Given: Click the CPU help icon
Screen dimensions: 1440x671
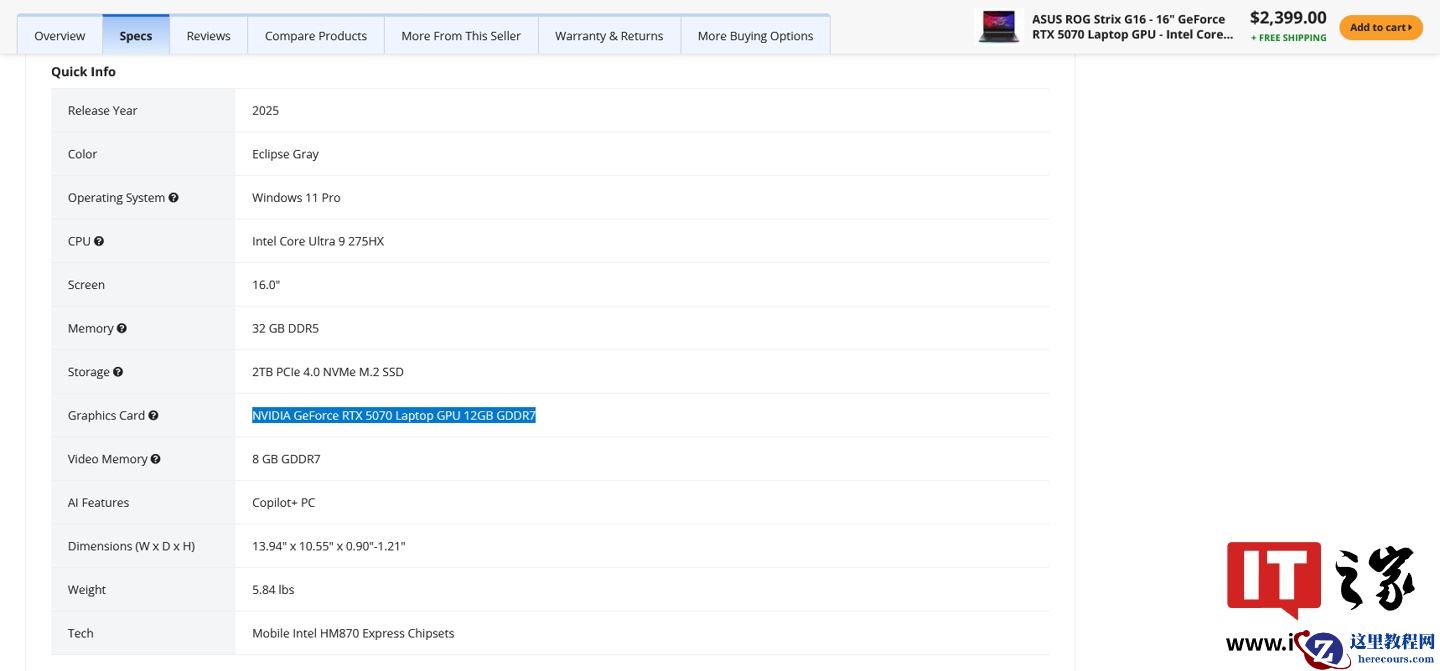Looking at the screenshot, I should coord(99,241).
